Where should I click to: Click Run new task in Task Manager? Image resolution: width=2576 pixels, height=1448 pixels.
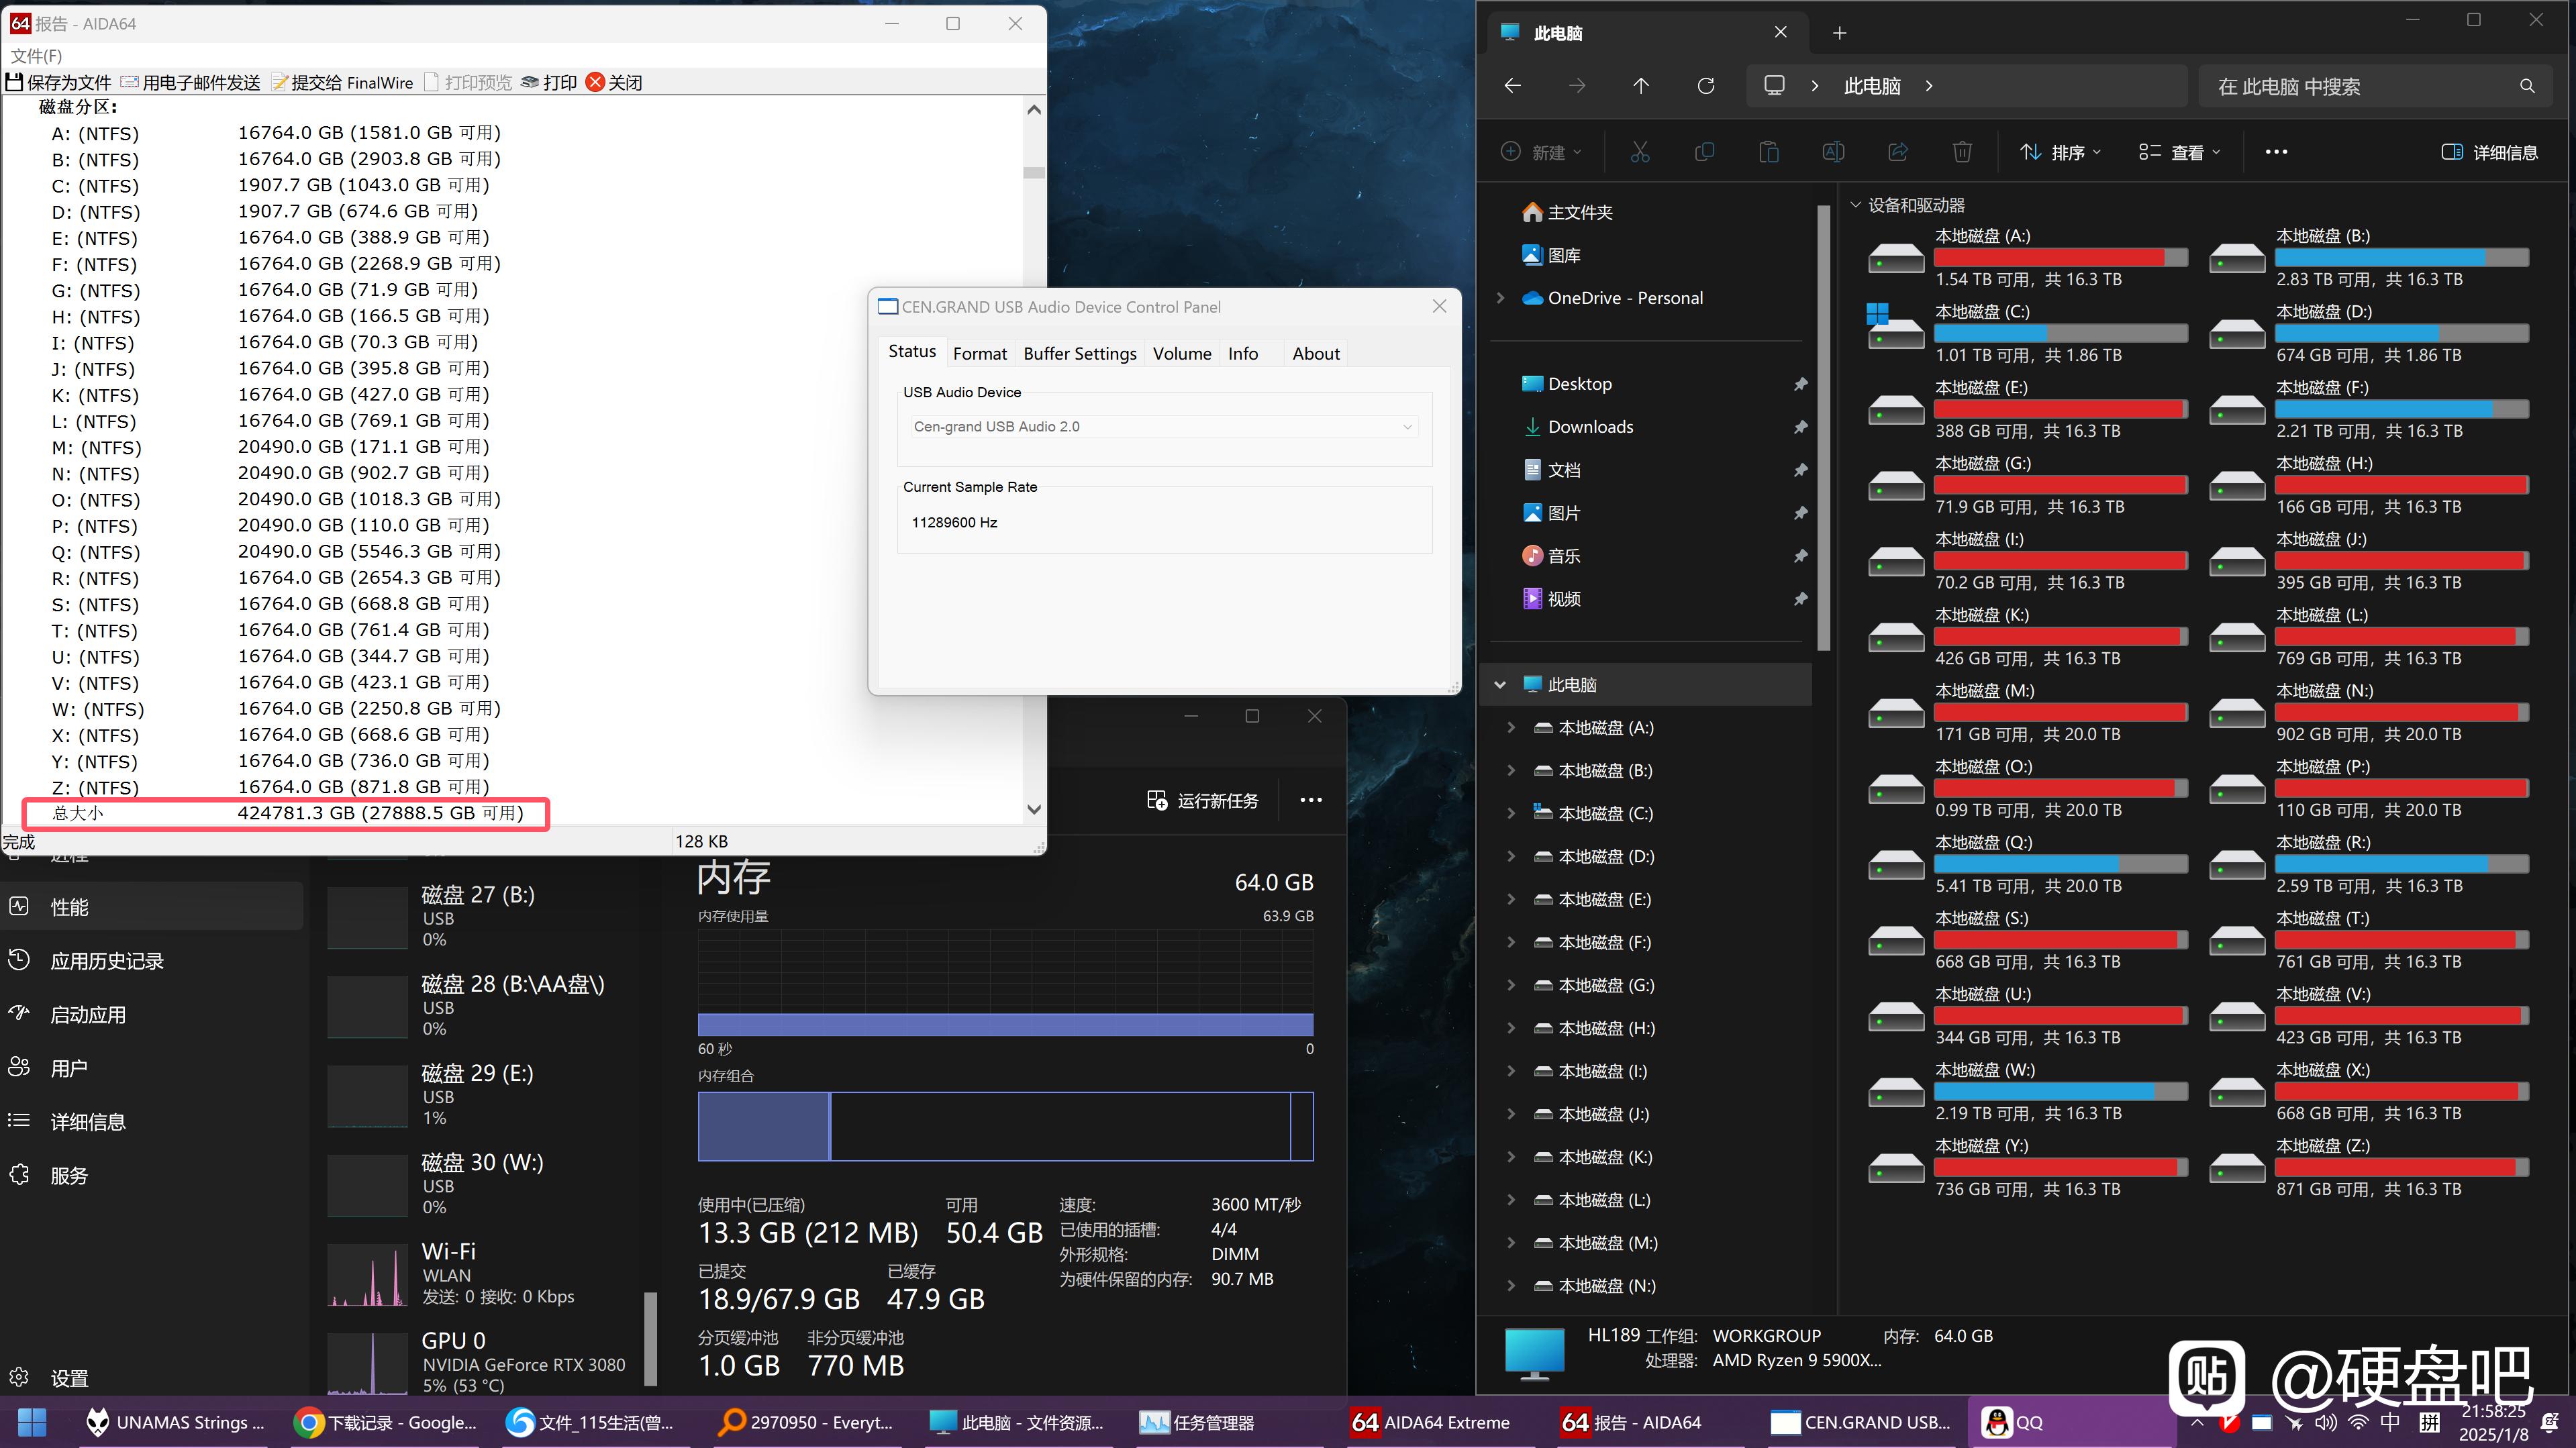click(1203, 800)
